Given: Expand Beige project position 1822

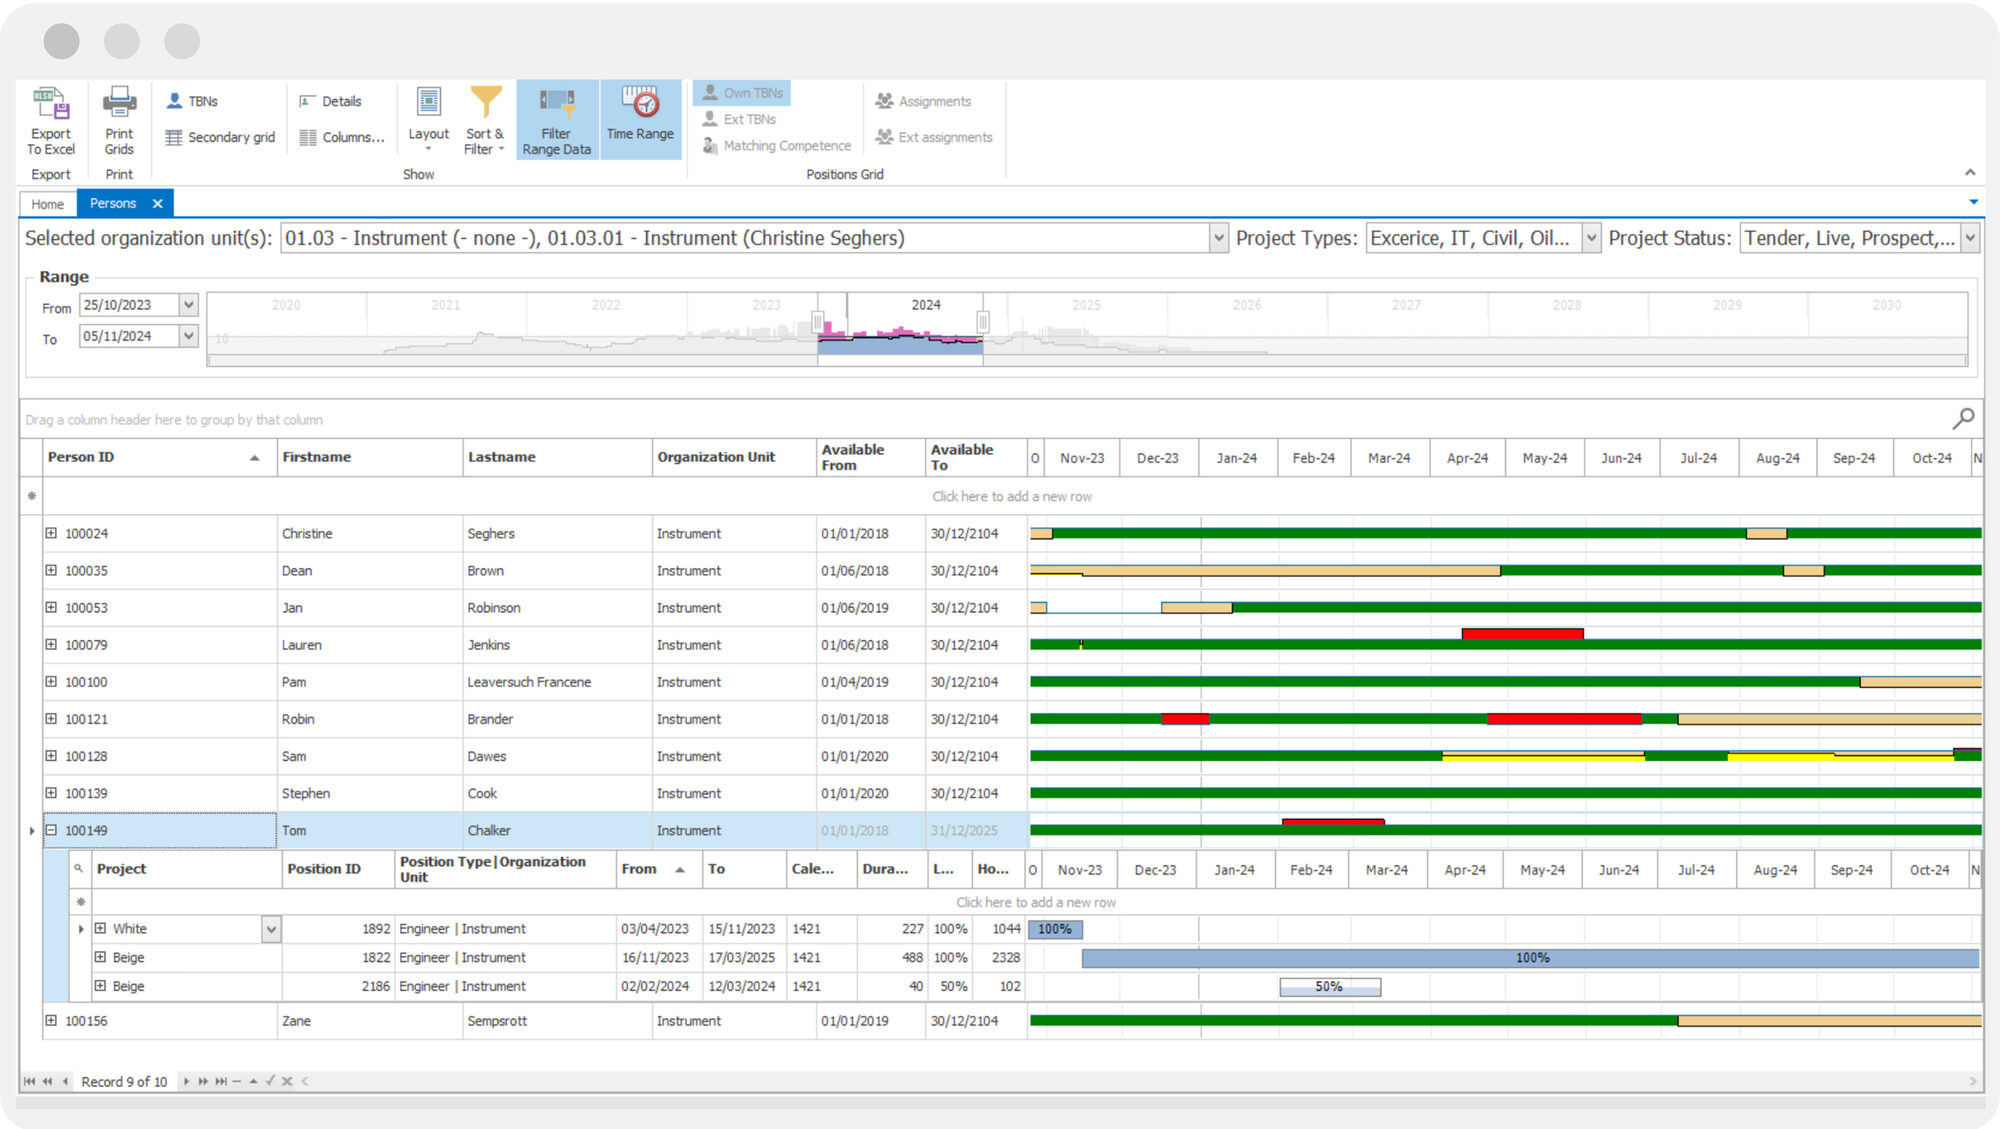Looking at the screenshot, I should (x=100, y=957).
